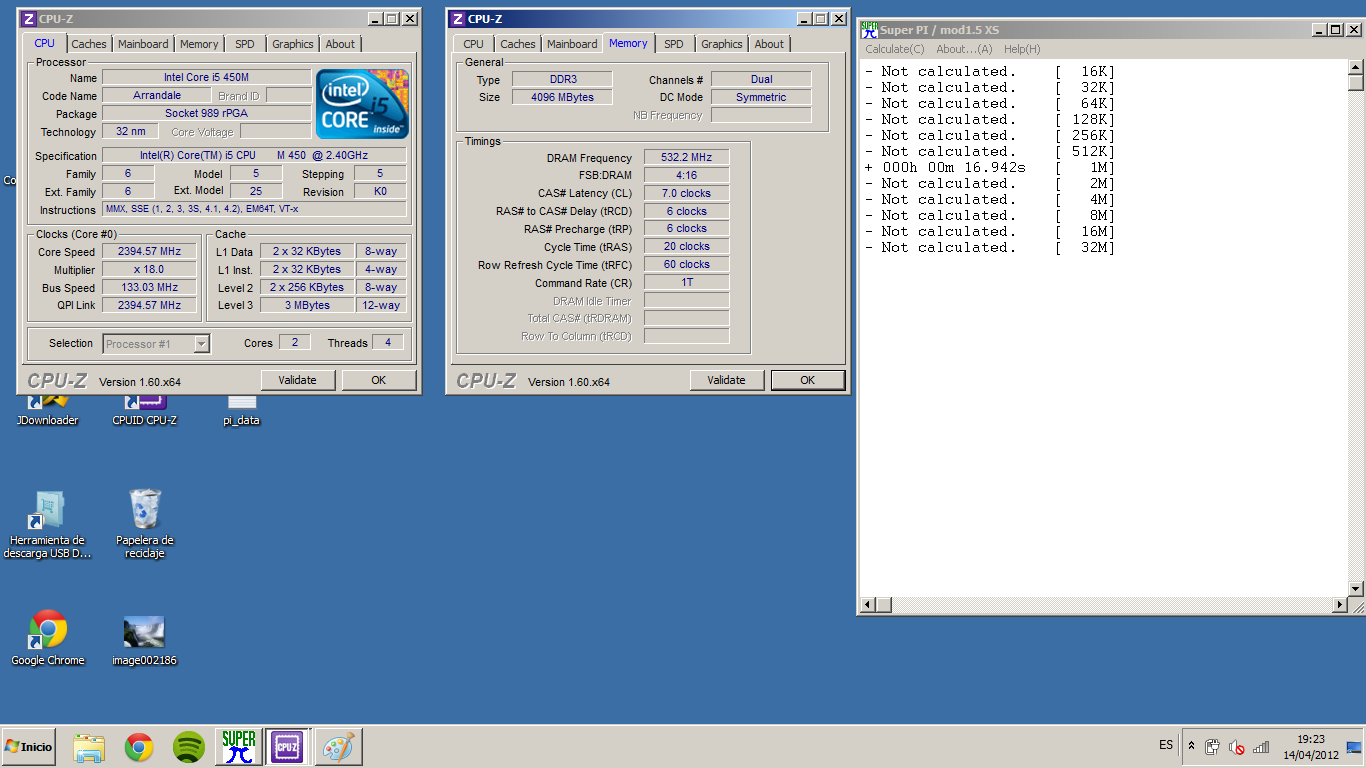Click the Command Rate value 1T
Viewport: 1366px width, 768px height.
(686, 283)
